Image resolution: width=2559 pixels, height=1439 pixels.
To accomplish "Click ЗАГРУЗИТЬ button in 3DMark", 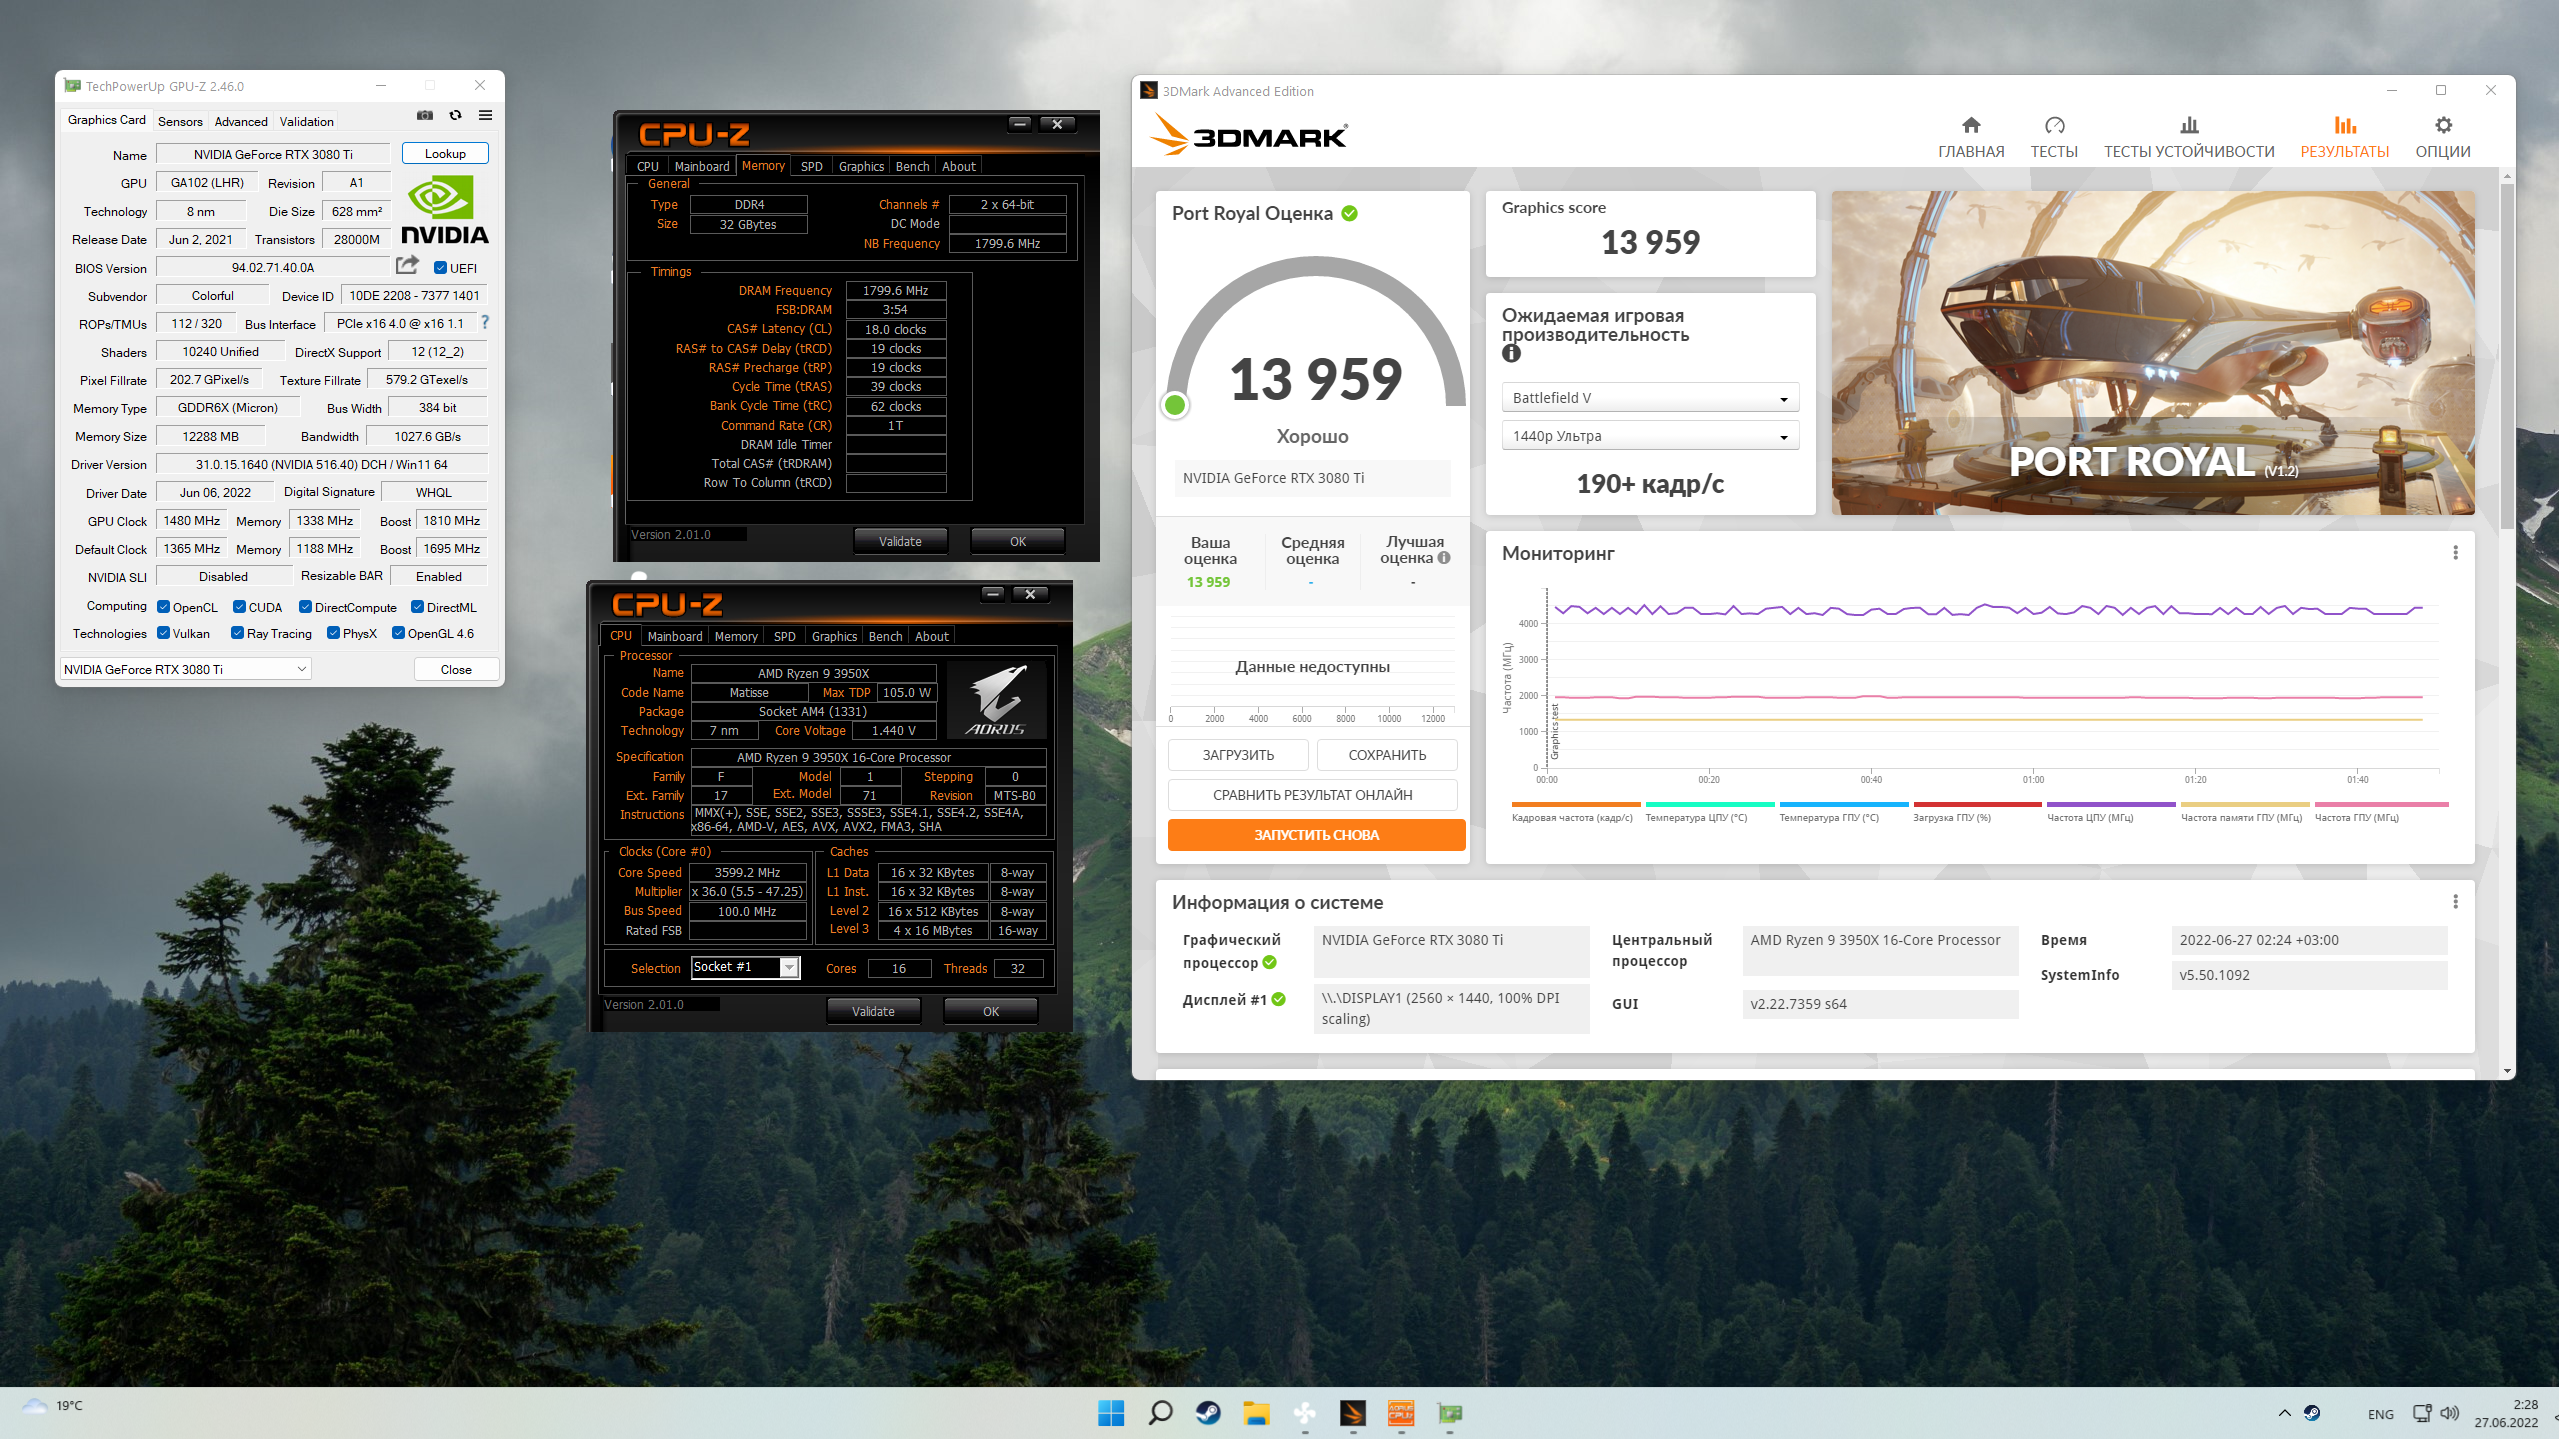I will (1238, 755).
